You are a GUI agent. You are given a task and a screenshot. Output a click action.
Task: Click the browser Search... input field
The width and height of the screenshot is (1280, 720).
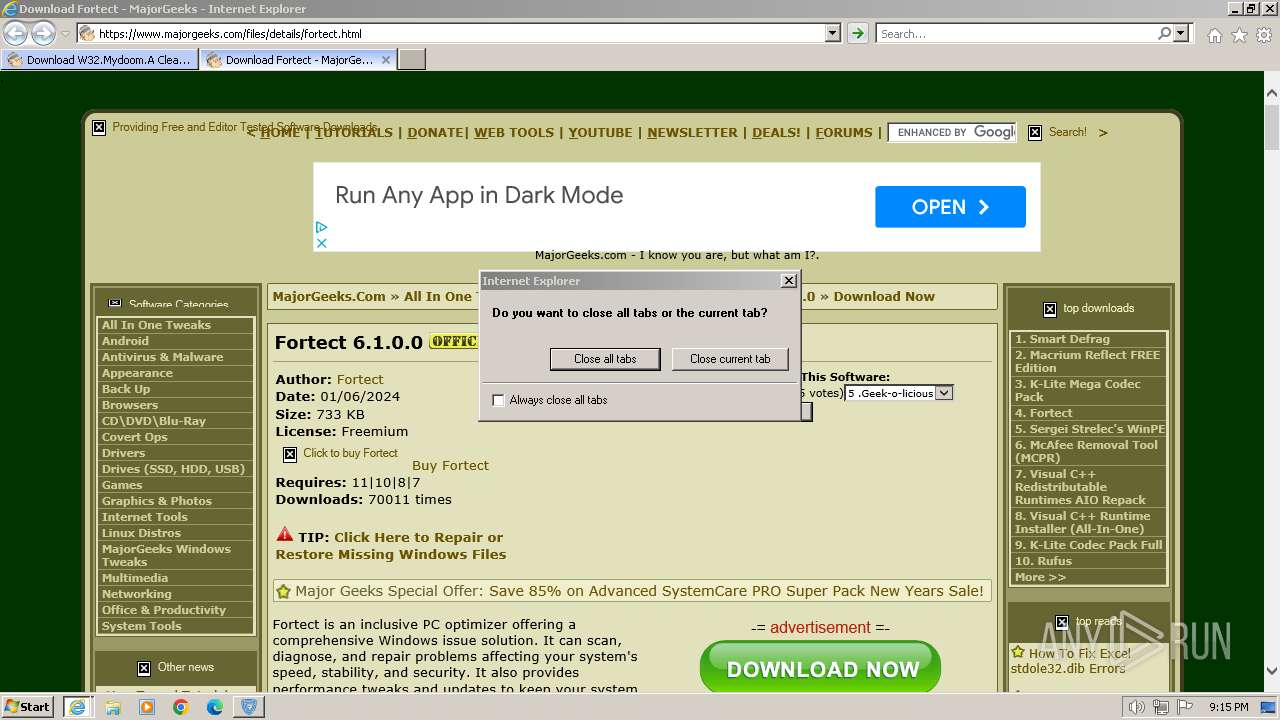pyautogui.click(x=1015, y=33)
